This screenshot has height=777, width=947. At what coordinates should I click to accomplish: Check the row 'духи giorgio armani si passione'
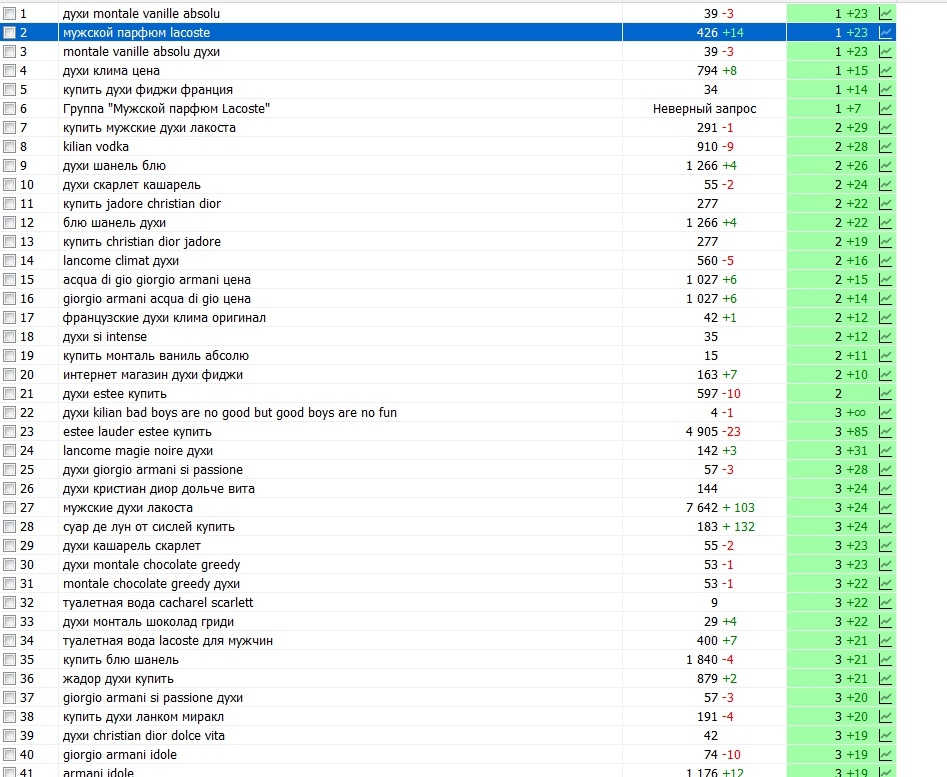coord(9,470)
